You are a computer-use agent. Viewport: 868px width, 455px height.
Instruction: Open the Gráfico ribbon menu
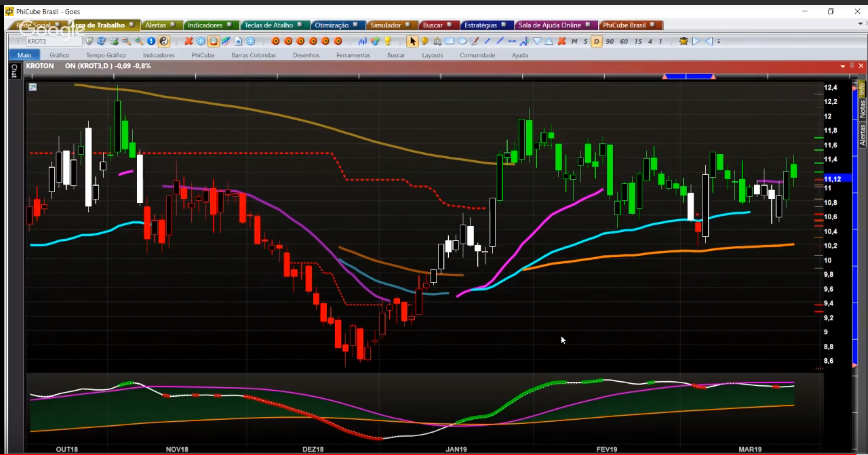click(x=59, y=55)
